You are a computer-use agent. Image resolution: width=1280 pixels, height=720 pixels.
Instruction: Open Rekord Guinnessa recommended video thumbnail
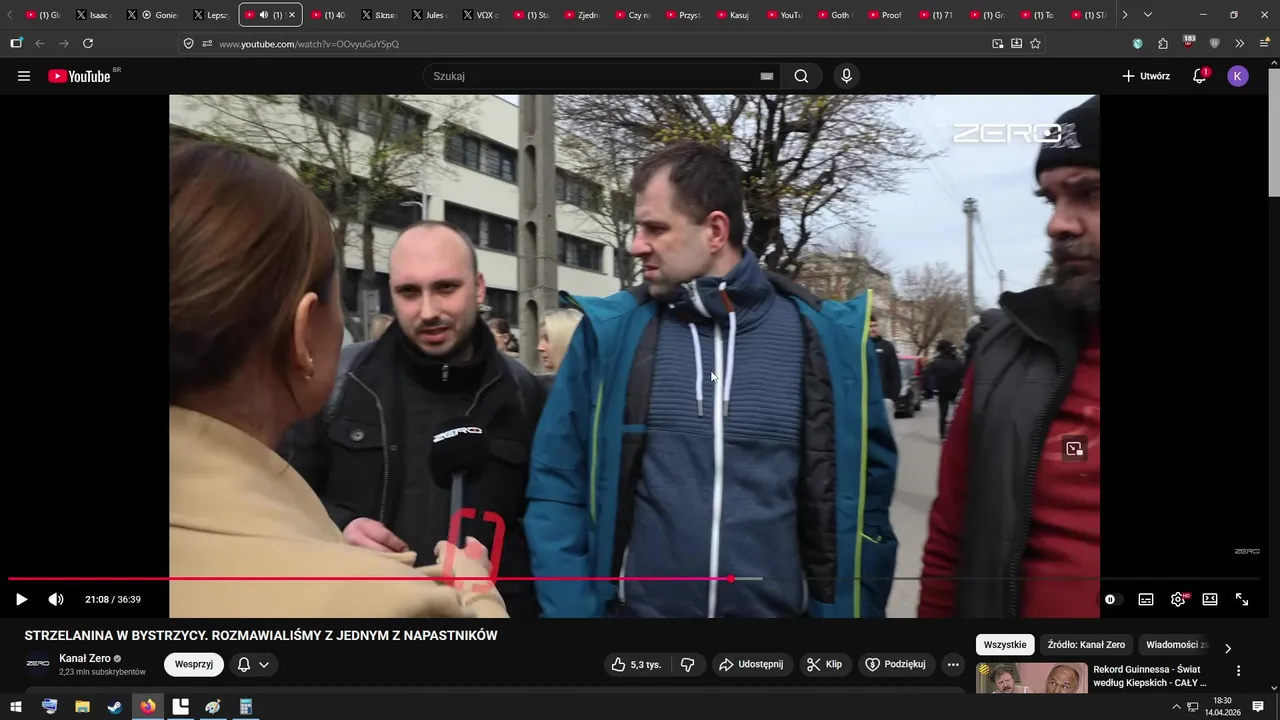[x=1031, y=678]
